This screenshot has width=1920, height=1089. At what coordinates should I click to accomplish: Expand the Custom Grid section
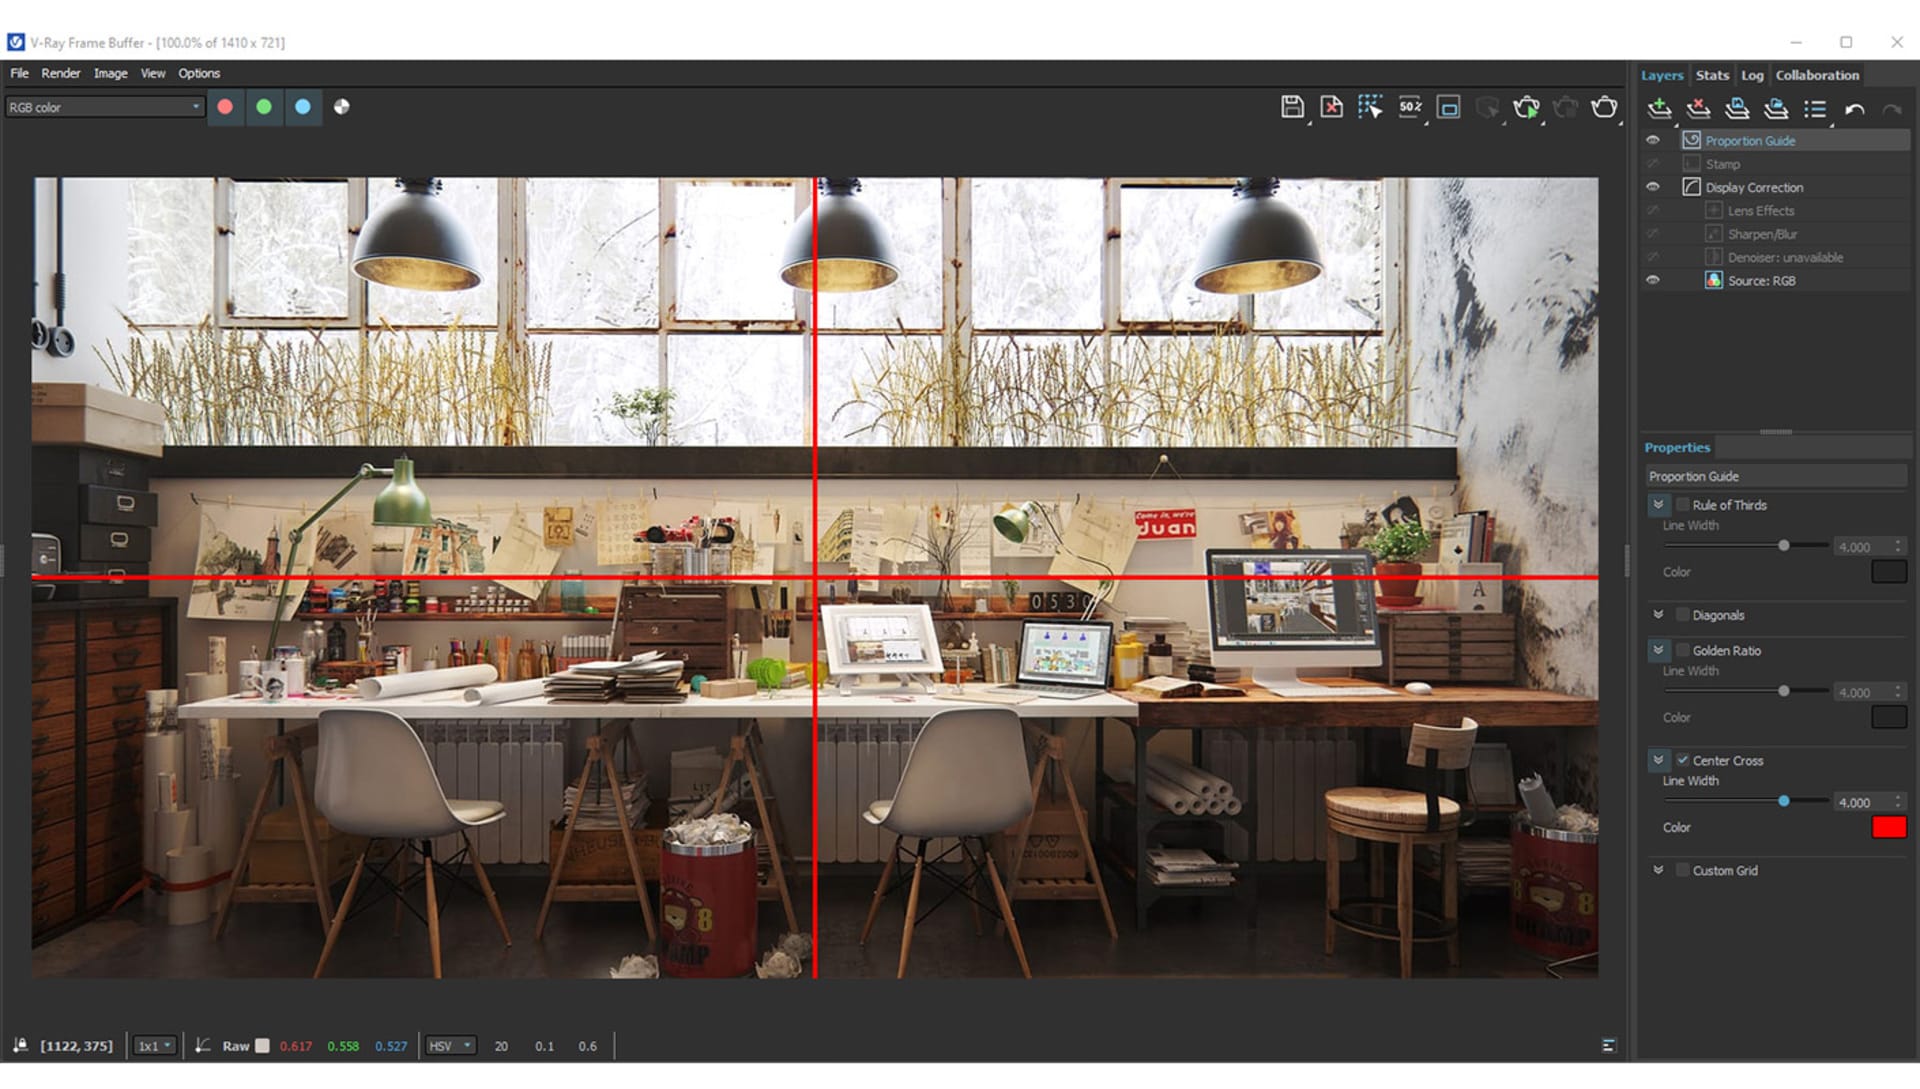pos(1658,870)
